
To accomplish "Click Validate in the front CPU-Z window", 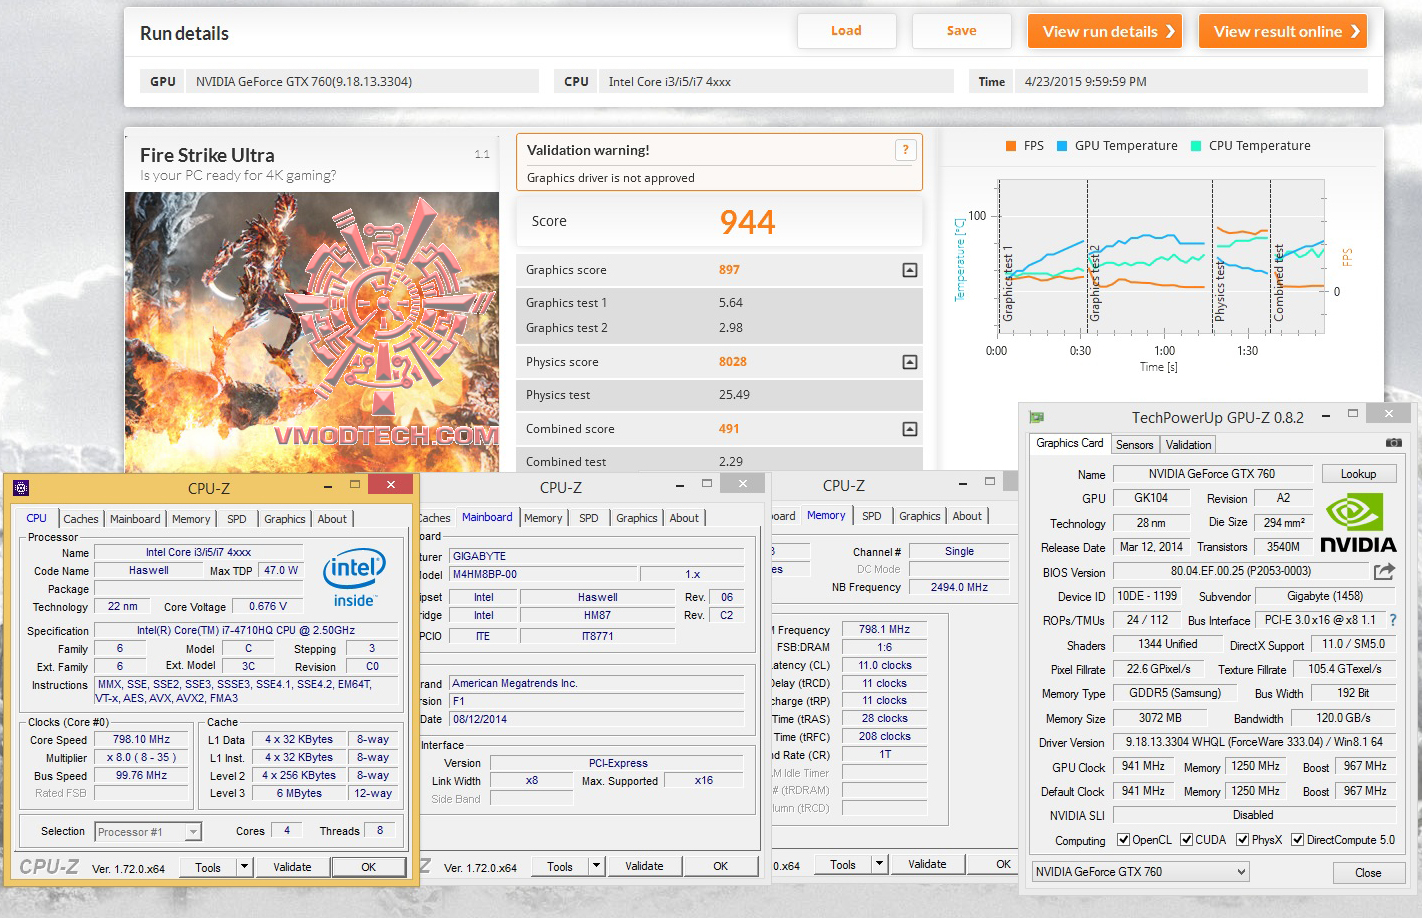I will click(292, 867).
